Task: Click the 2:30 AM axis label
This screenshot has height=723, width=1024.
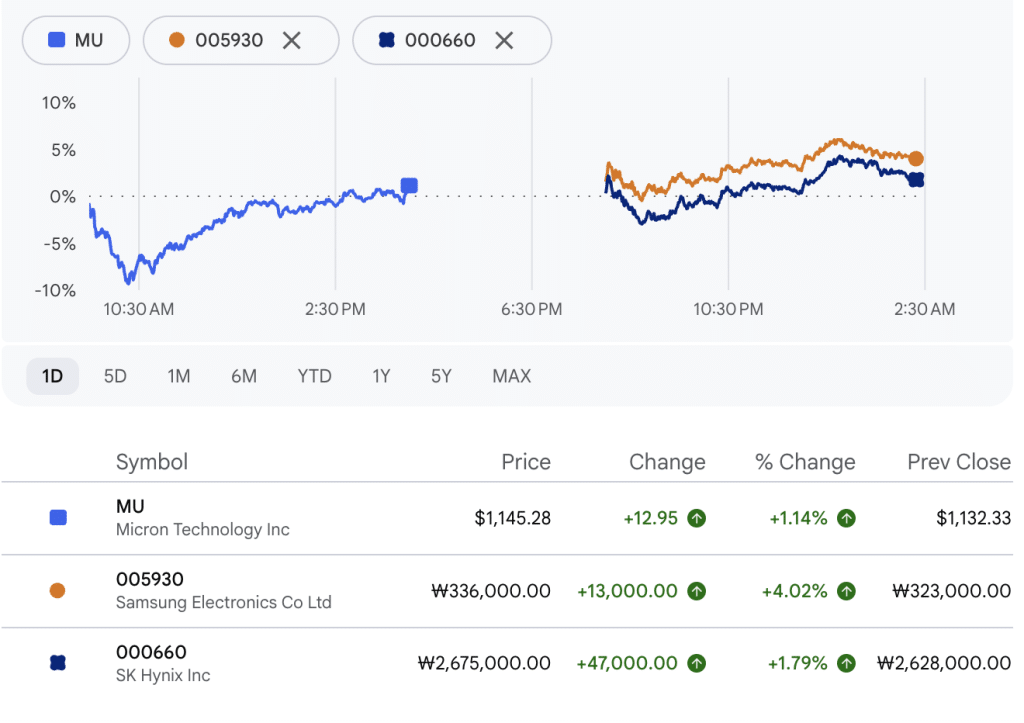Action: tap(924, 309)
